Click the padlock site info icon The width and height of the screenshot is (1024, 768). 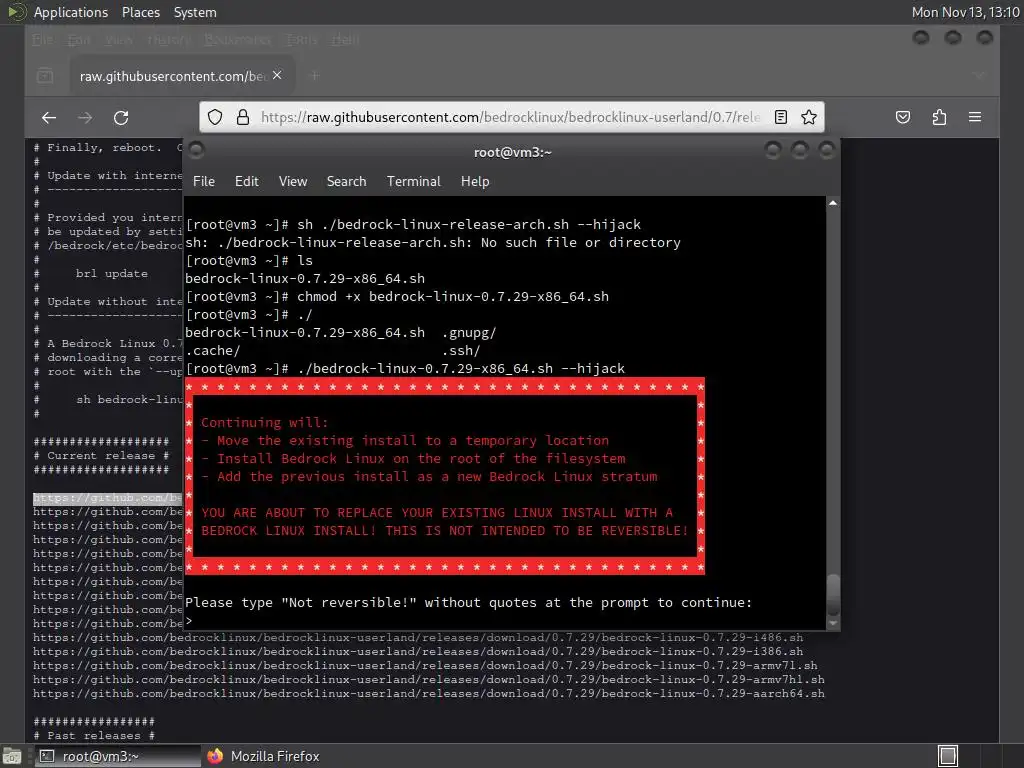click(x=243, y=118)
